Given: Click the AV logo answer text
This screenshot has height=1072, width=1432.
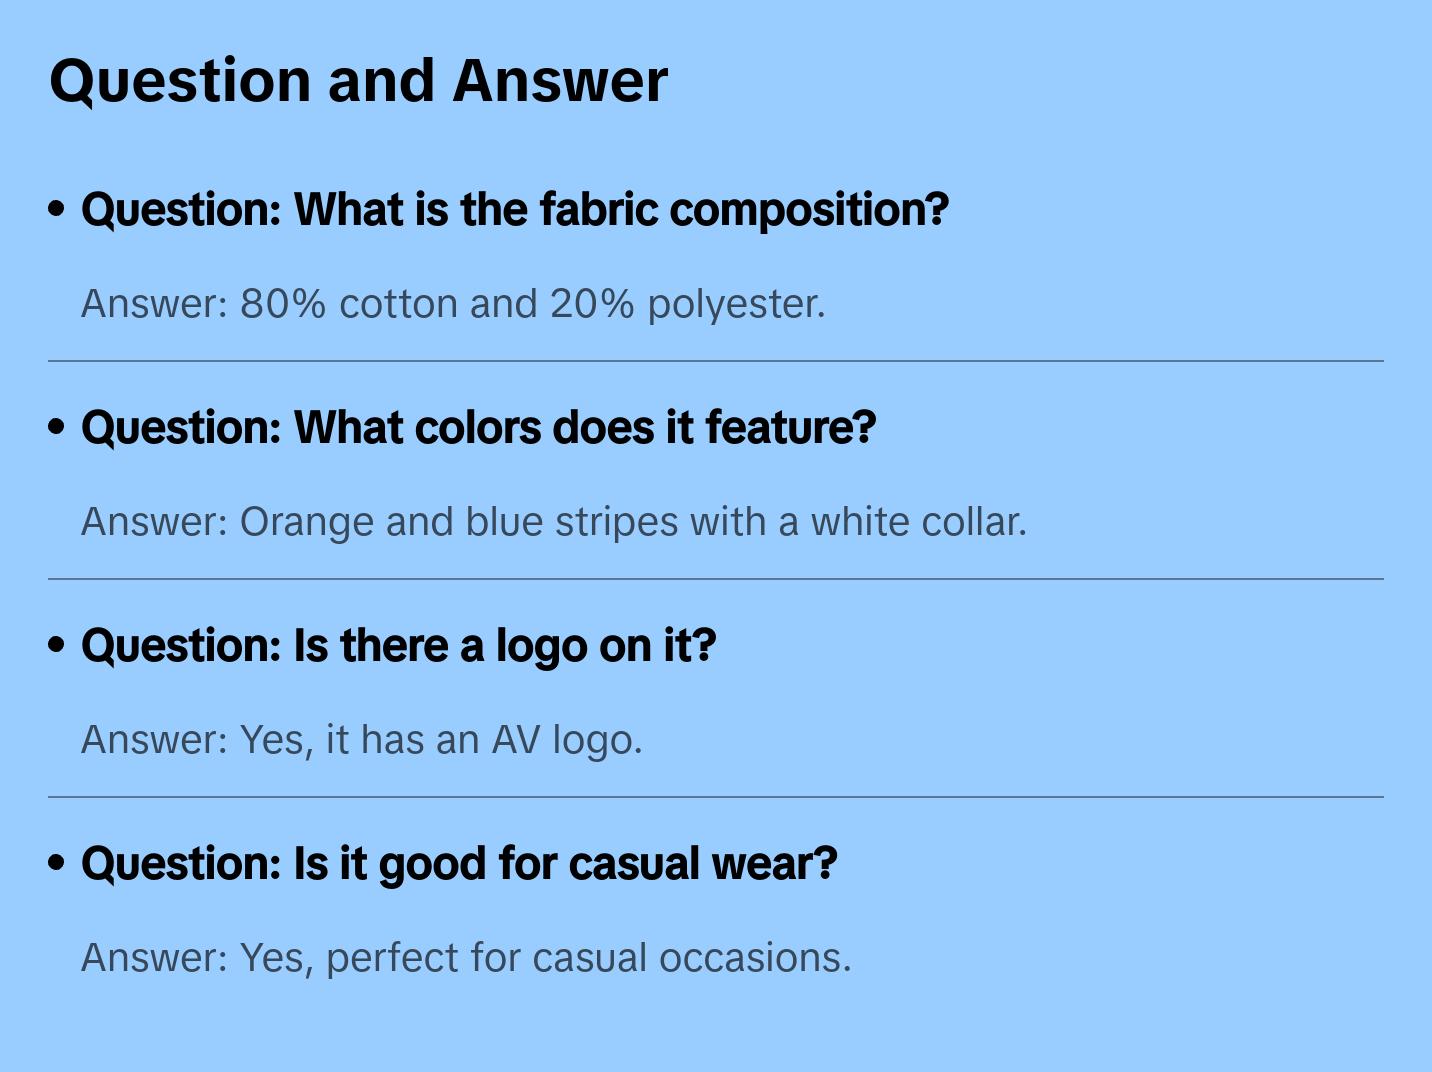Looking at the screenshot, I should (x=361, y=740).
